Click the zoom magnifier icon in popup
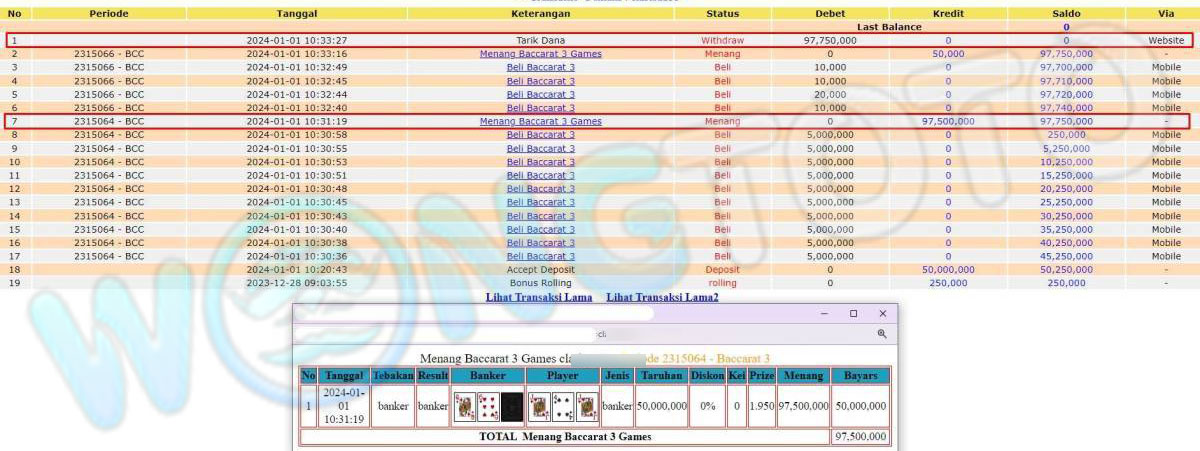The image size is (1200, 451). click(881, 334)
